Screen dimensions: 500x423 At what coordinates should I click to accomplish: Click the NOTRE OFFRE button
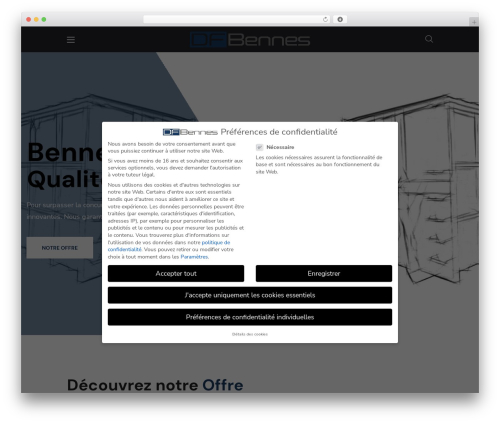[x=60, y=248]
